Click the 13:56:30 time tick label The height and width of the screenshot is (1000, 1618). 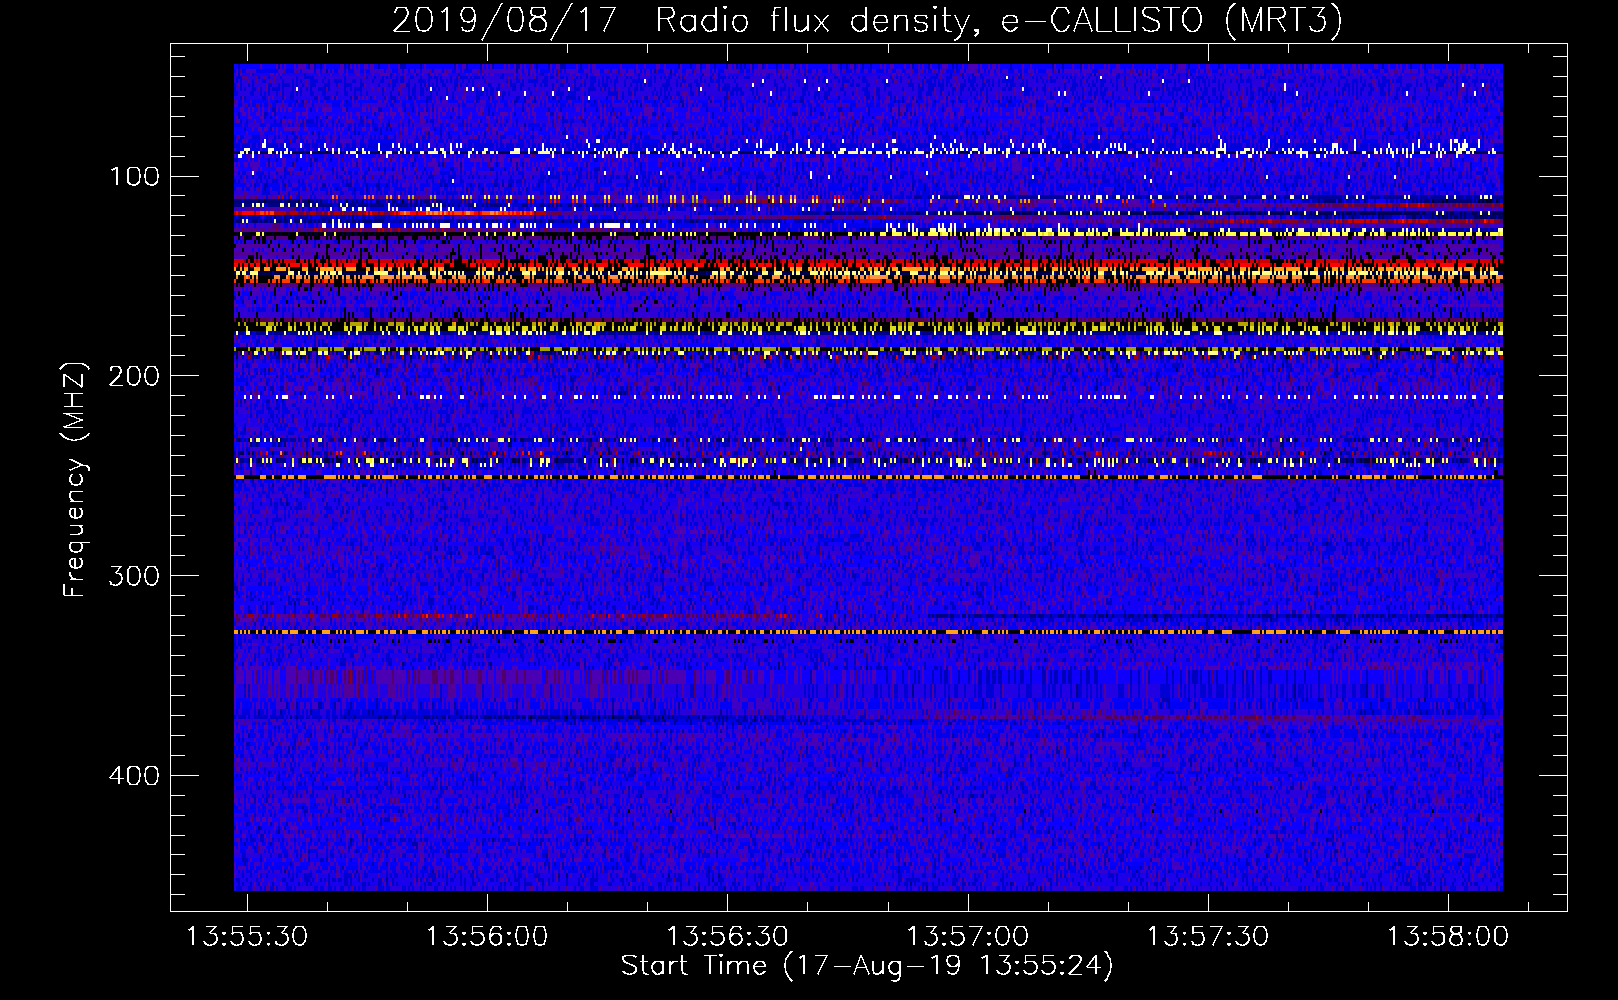(x=727, y=937)
